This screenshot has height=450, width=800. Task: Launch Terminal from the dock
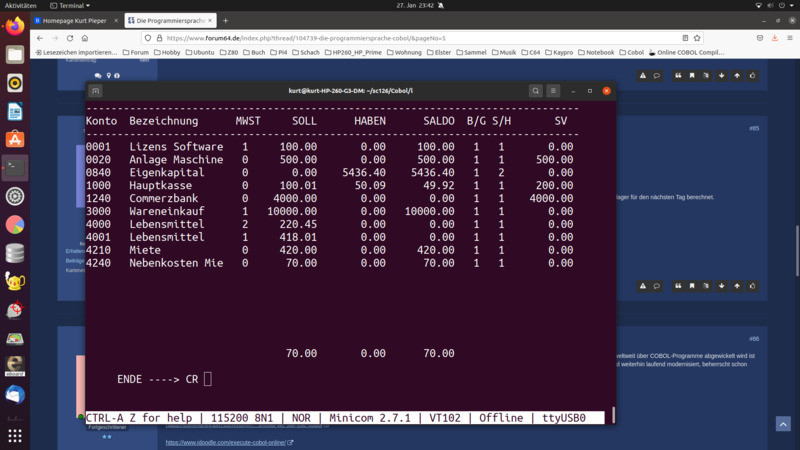[15, 168]
